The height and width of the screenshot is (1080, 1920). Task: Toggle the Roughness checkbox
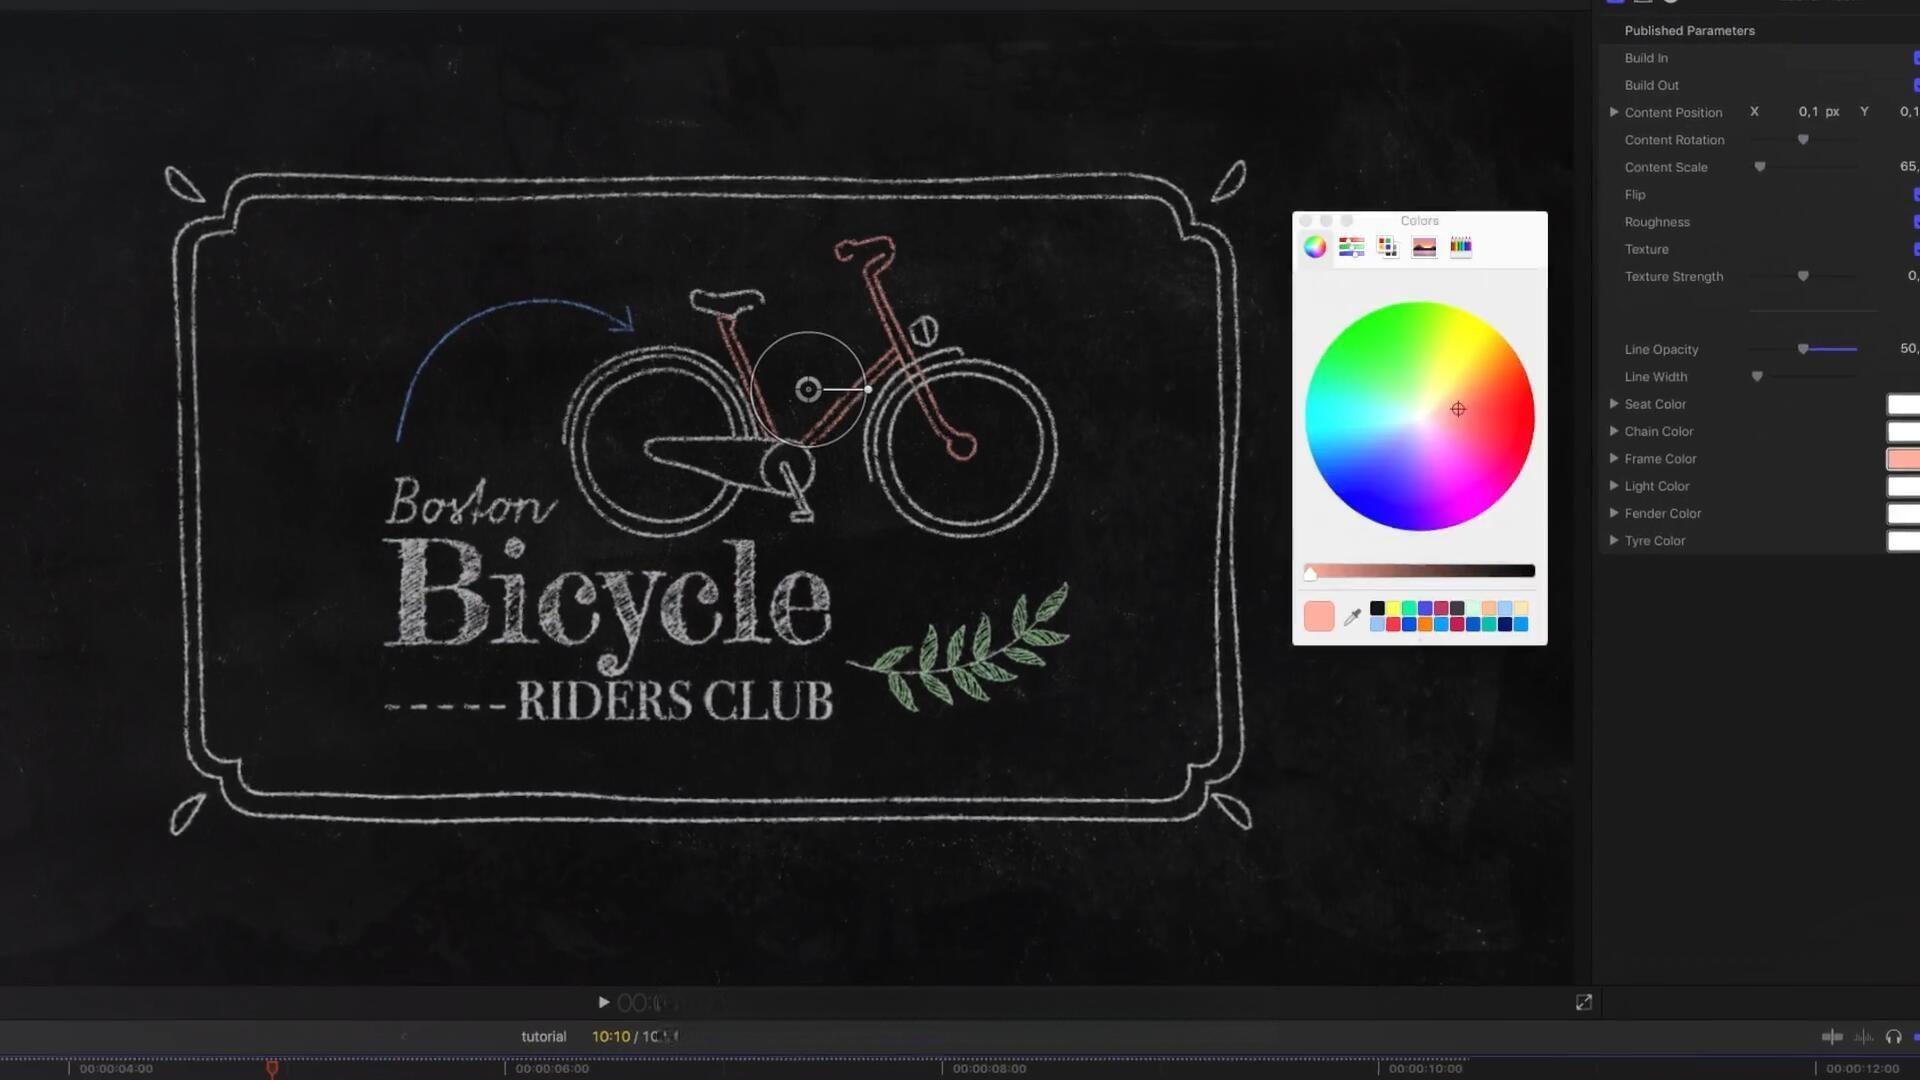click(1916, 222)
